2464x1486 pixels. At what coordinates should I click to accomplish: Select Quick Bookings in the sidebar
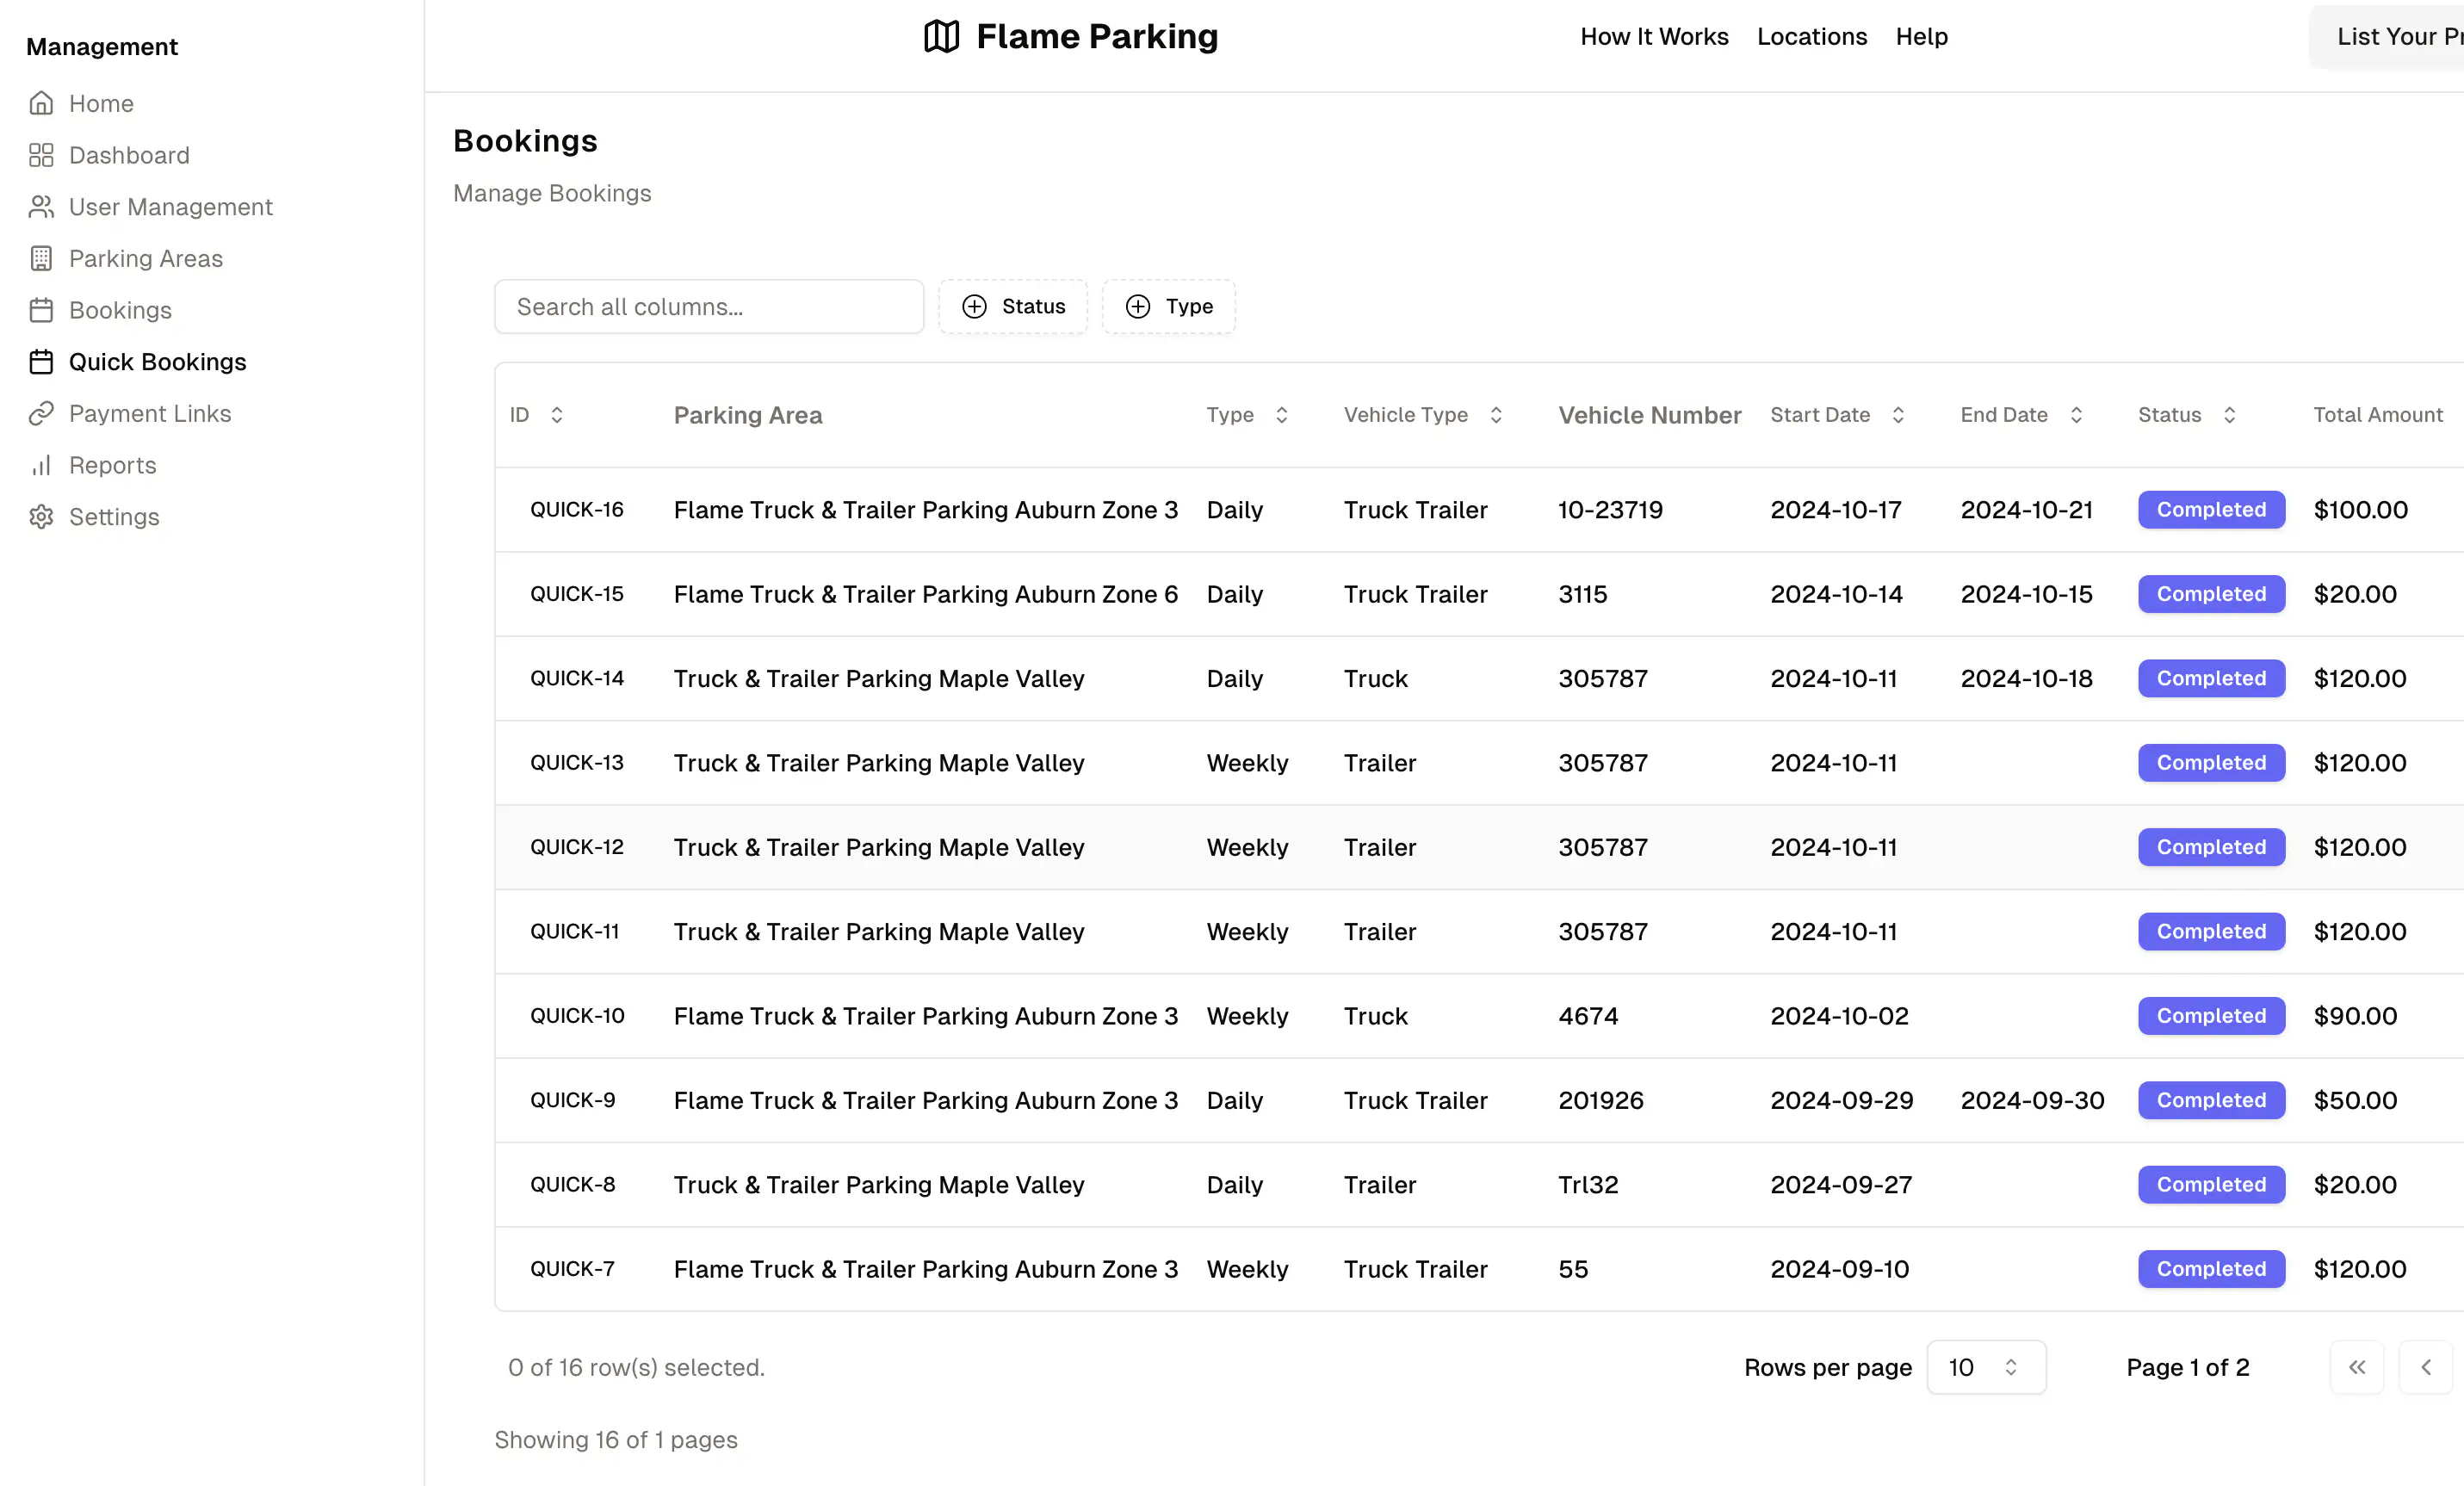157,361
